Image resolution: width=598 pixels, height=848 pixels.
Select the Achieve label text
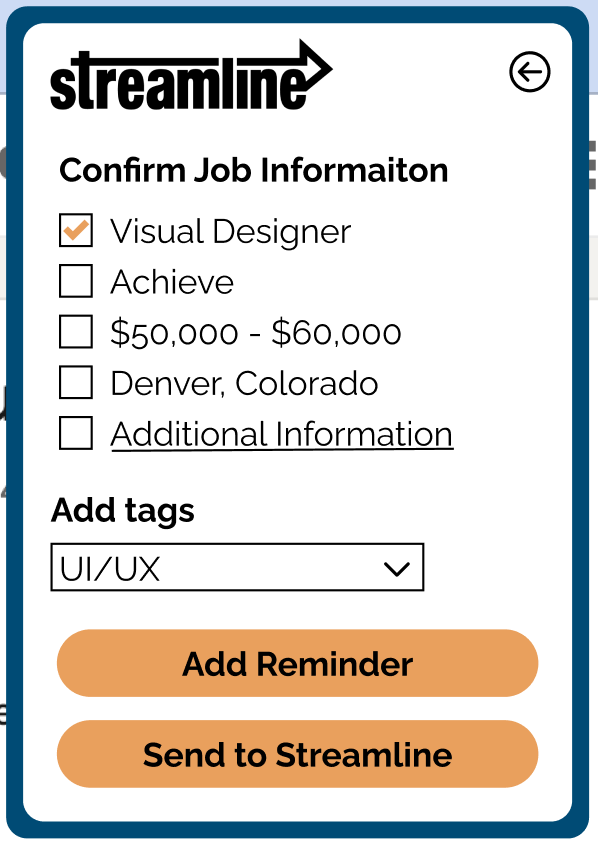coord(172,282)
